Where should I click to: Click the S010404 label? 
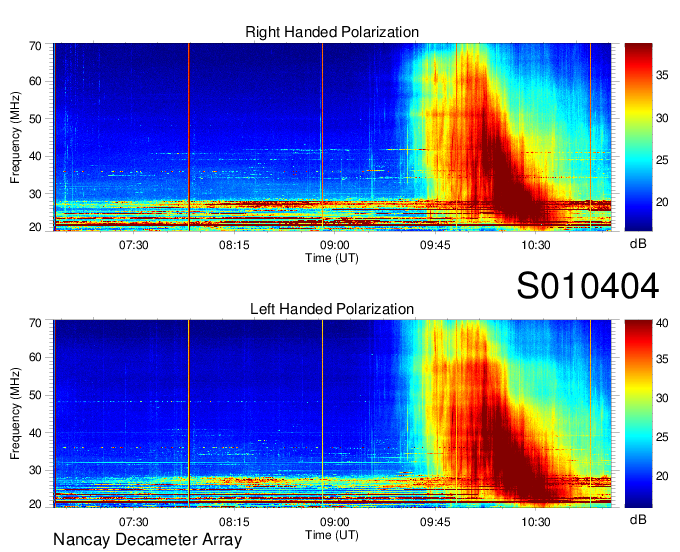[588, 286]
